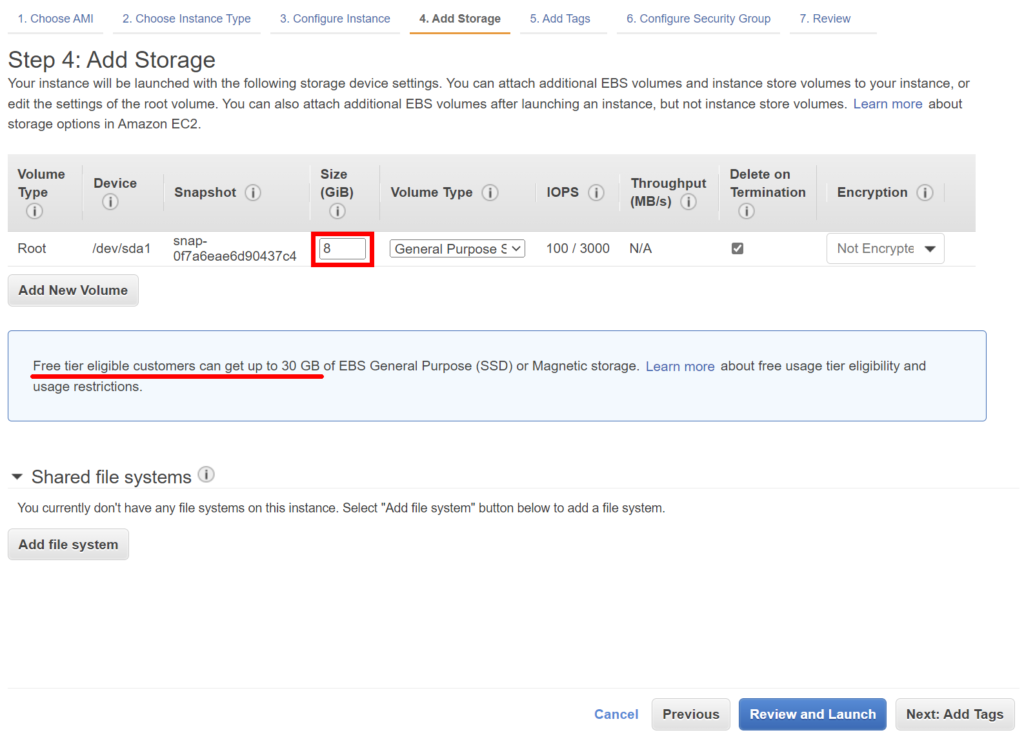Click the Add New Volume button
Screen dimensions: 1024x735
(73, 290)
